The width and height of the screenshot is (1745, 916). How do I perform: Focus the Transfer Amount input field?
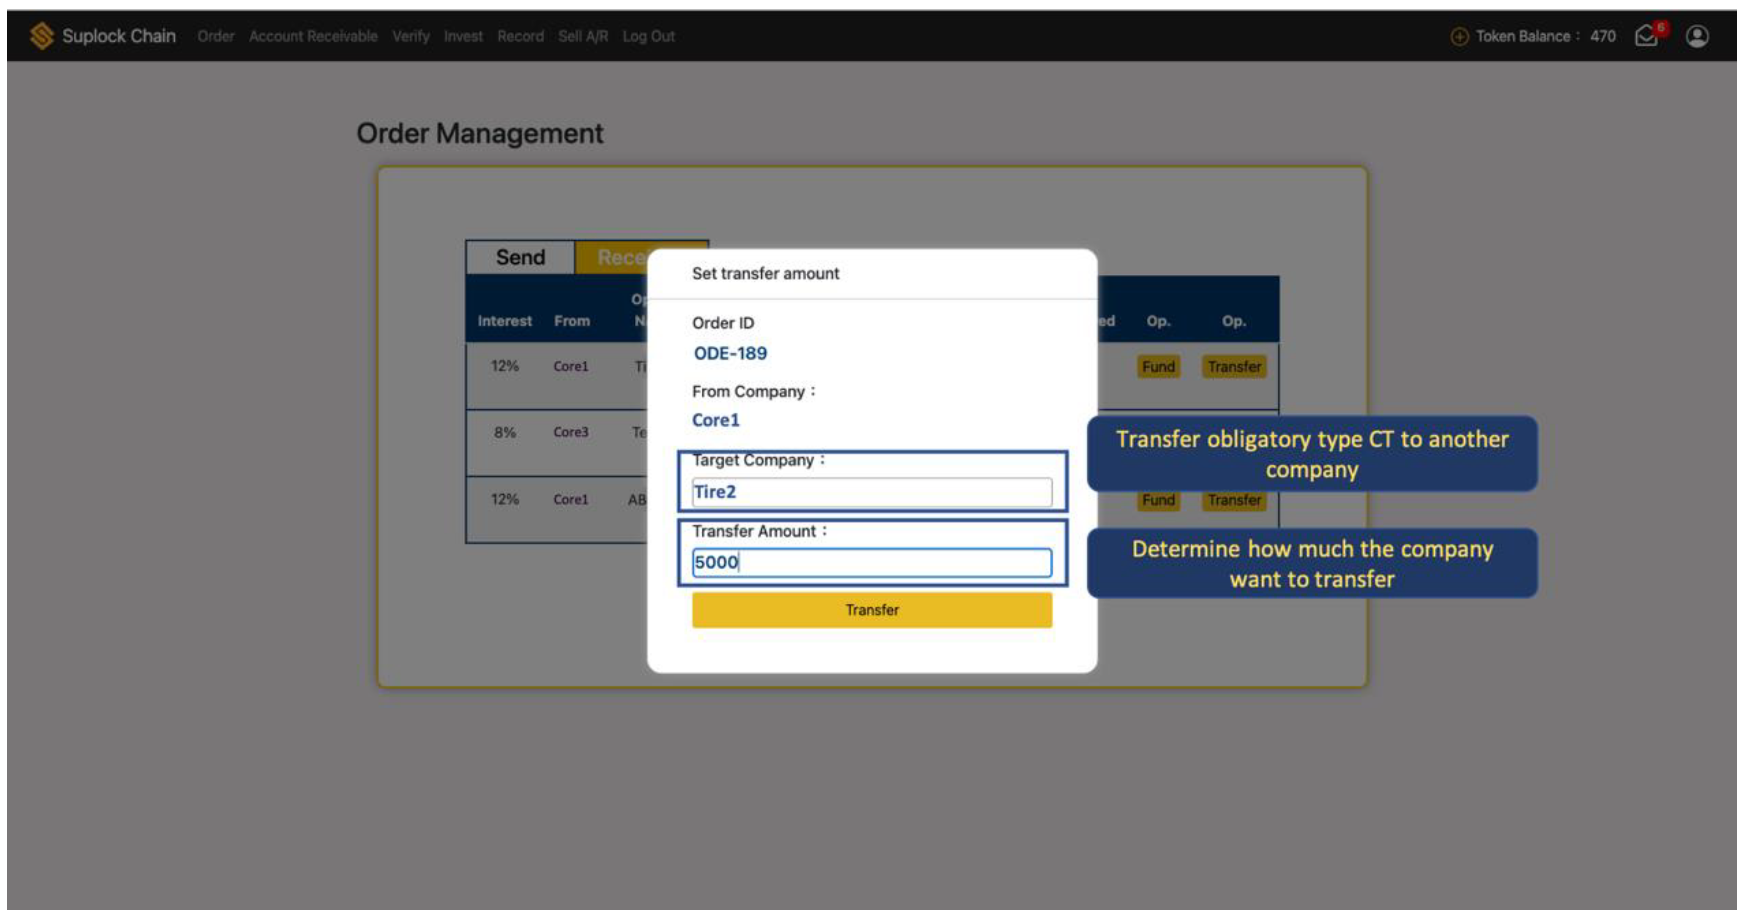pyautogui.click(x=872, y=562)
